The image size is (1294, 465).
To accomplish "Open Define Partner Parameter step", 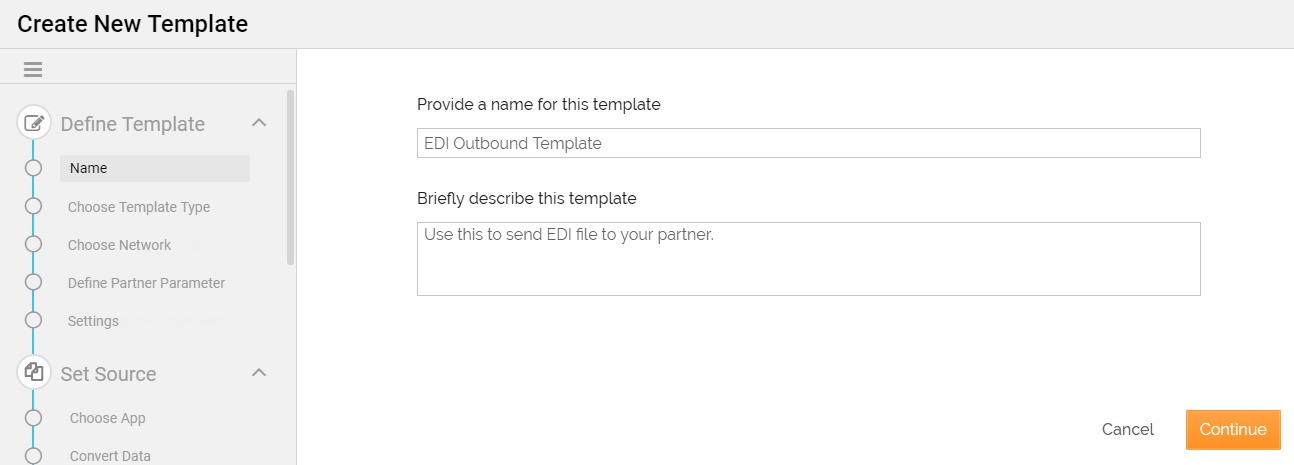I will point(146,283).
